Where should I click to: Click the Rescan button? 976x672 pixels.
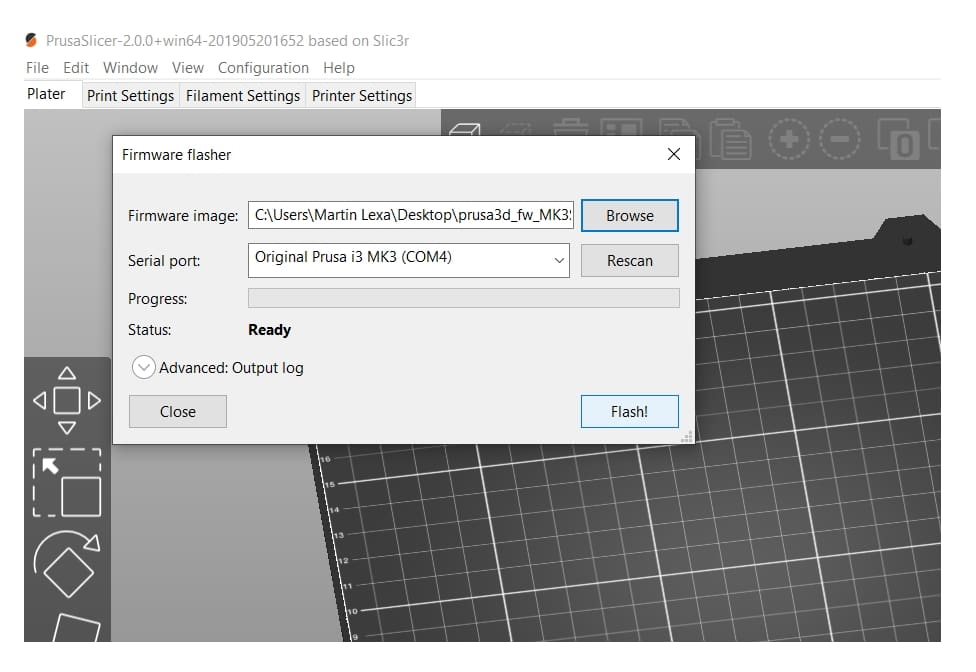point(630,260)
